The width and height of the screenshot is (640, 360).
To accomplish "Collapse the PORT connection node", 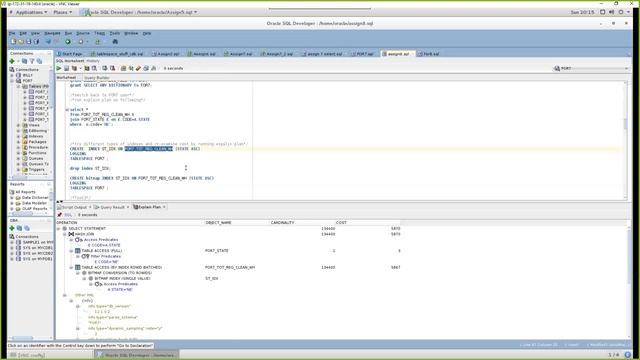I will tap(12, 81).
